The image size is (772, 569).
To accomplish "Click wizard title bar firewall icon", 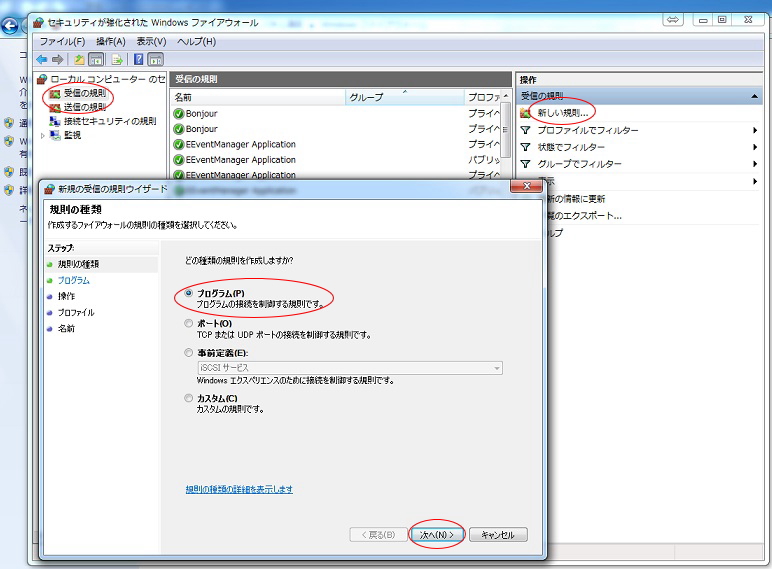I will pos(49,189).
